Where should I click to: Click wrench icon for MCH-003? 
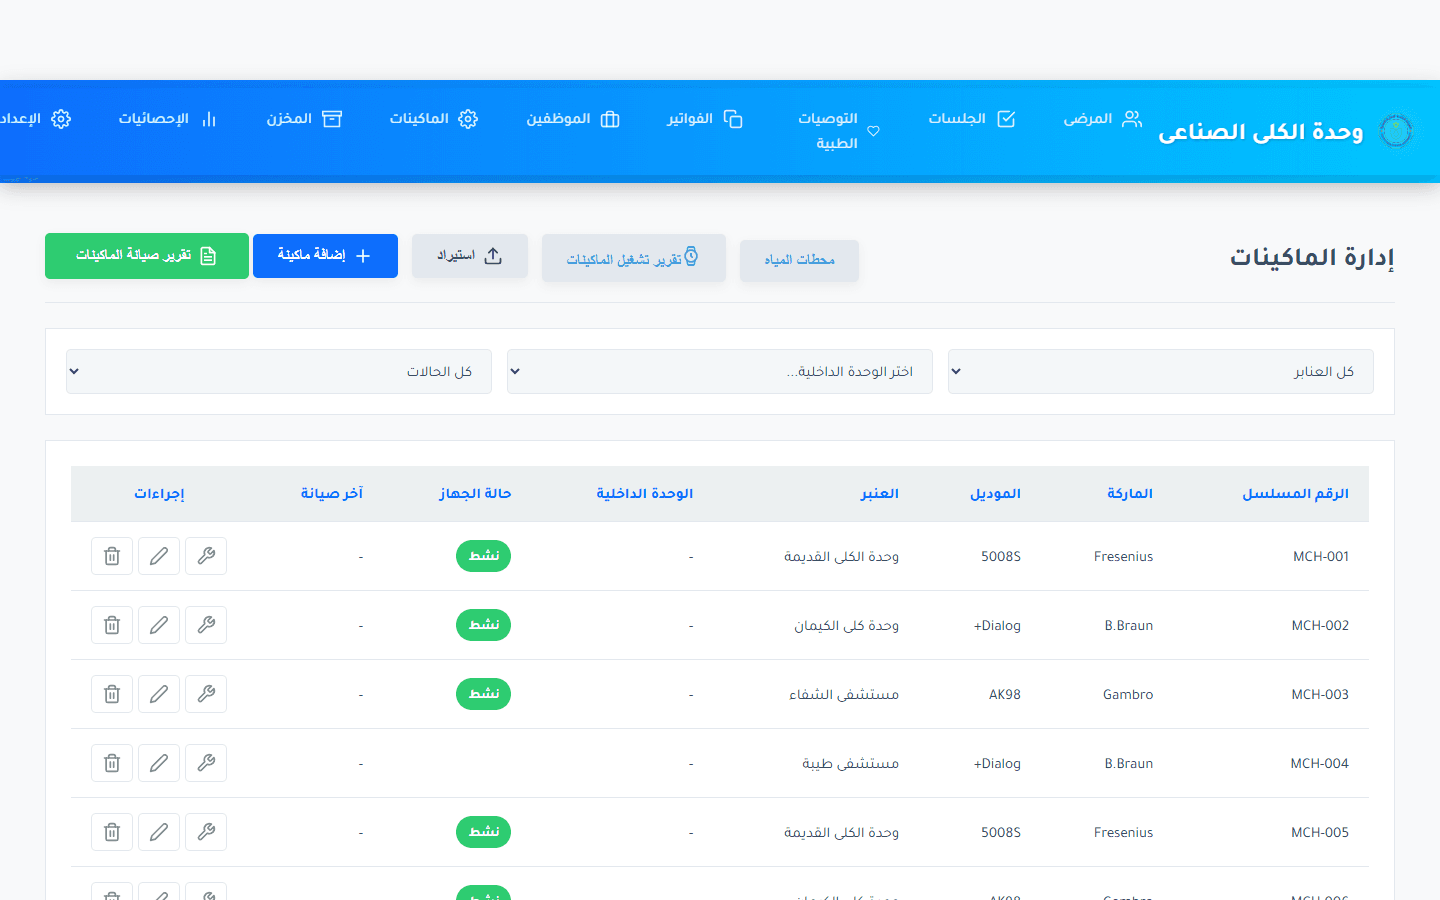coord(206,694)
